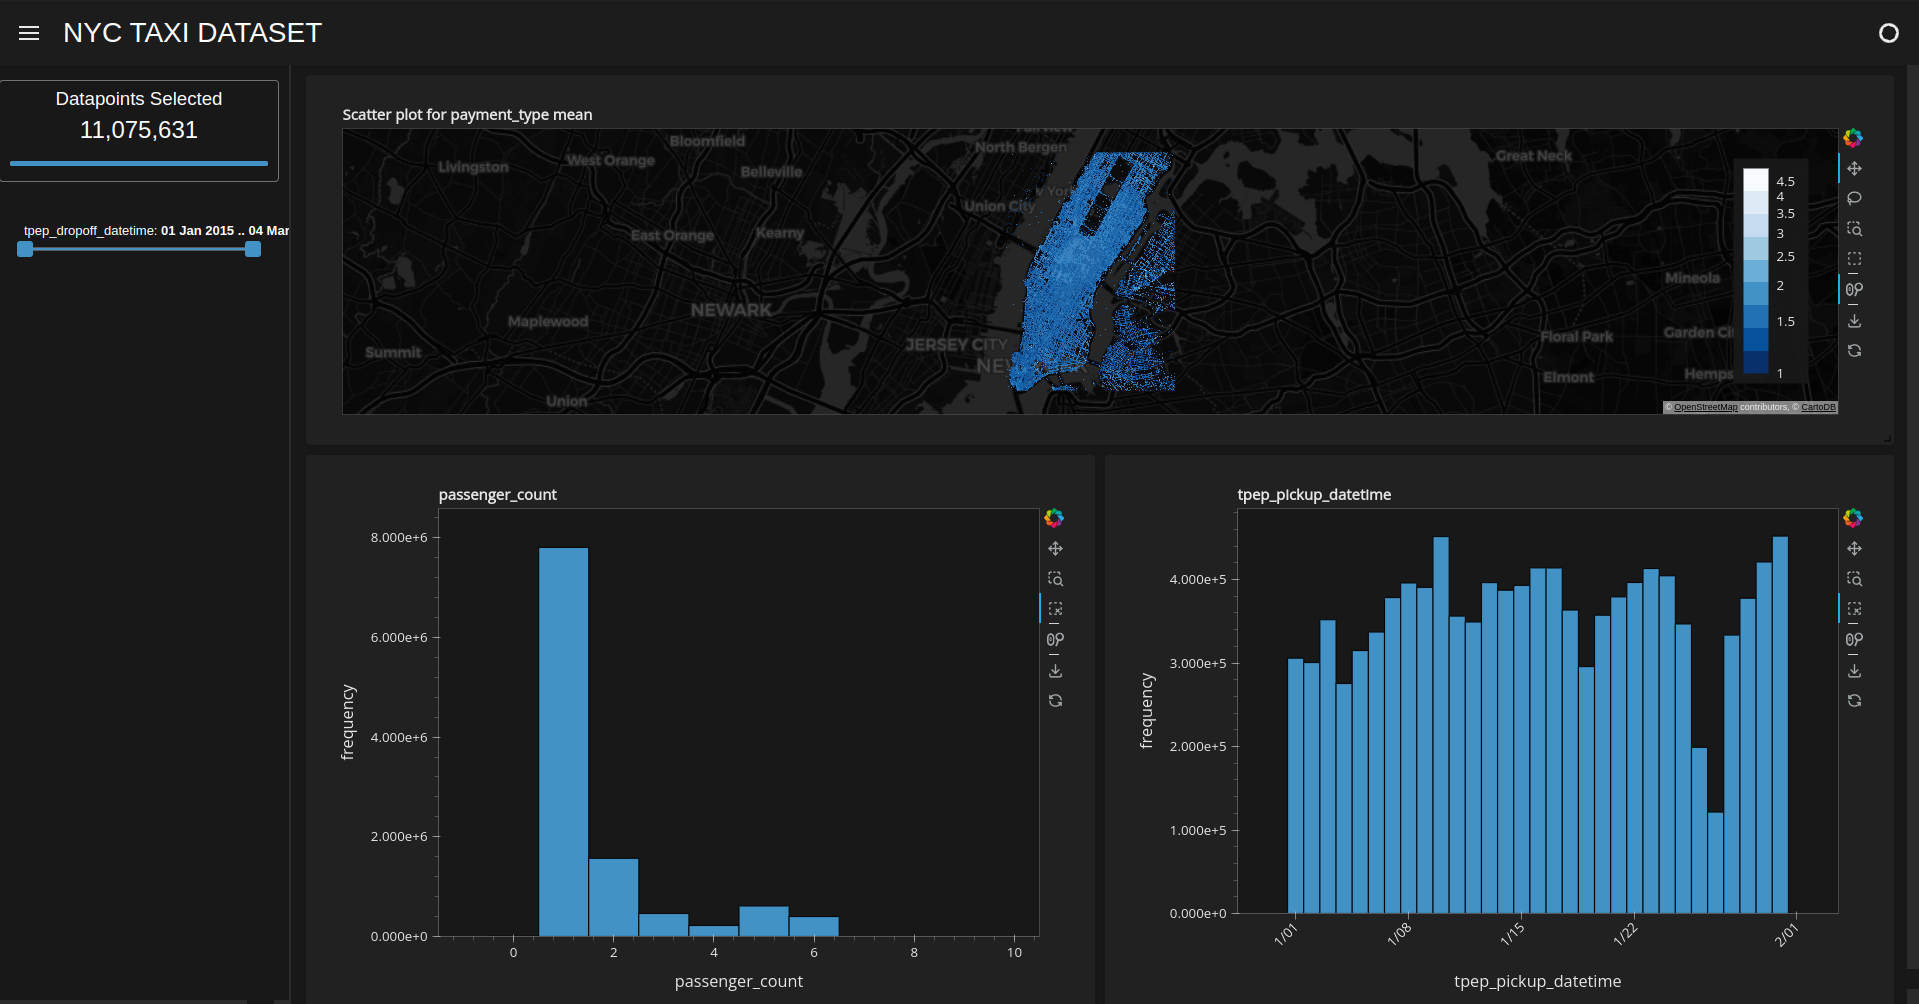Enable Pan tool on pickup datetime chart
Image resolution: width=1919 pixels, height=1004 pixels.
click(1854, 549)
